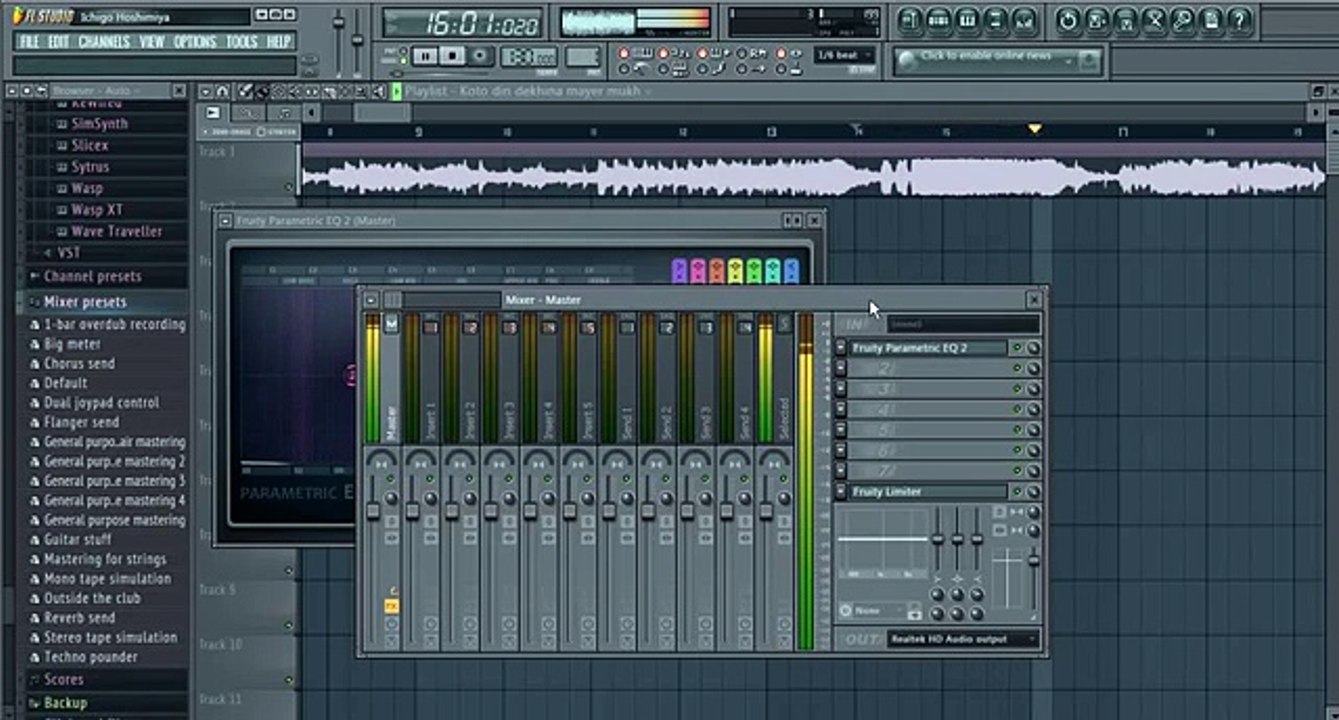
Task: Toggle Fruity Parametric EQ 2 effect slot on/off
Action: pyautogui.click(x=1017, y=348)
